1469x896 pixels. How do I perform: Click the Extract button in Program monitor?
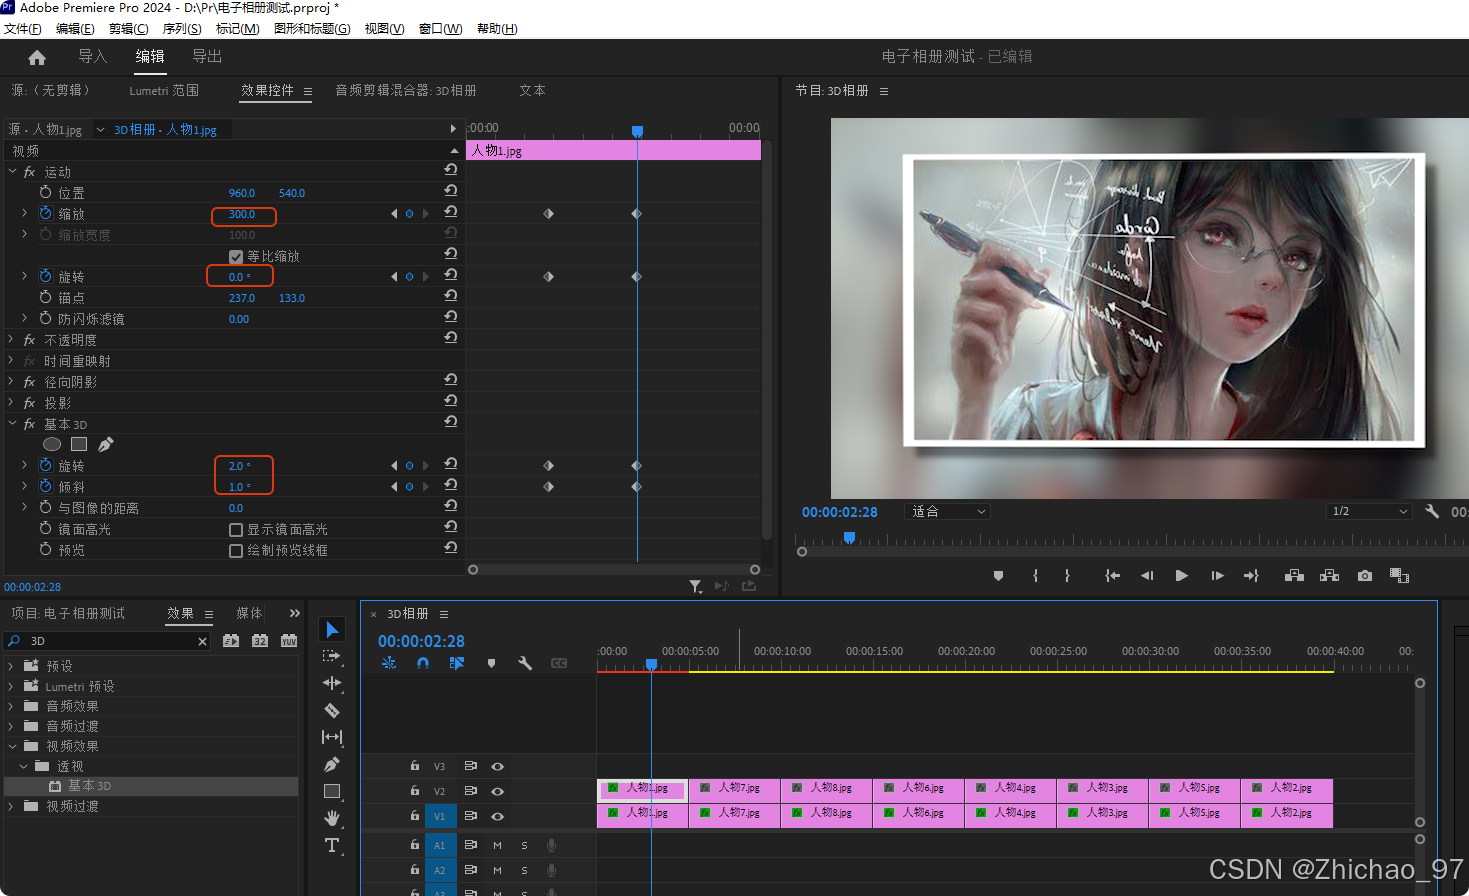[x=1329, y=576]
